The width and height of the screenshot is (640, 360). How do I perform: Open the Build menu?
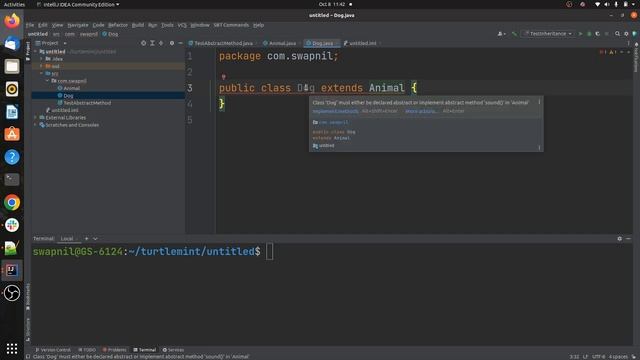point(138,25)
